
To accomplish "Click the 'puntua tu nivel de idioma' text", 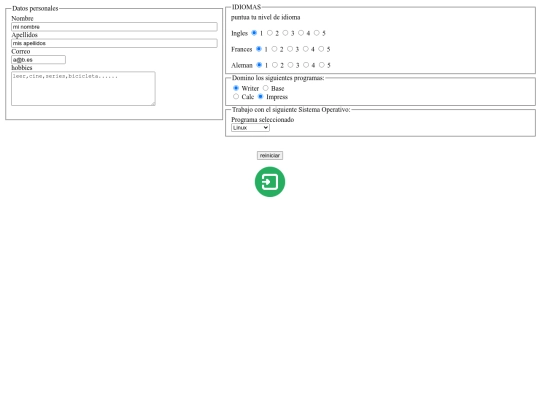I will 266,17.
